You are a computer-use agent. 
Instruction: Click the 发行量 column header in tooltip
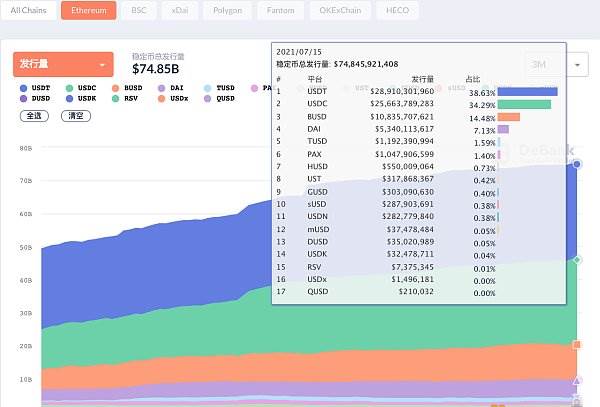422,80
